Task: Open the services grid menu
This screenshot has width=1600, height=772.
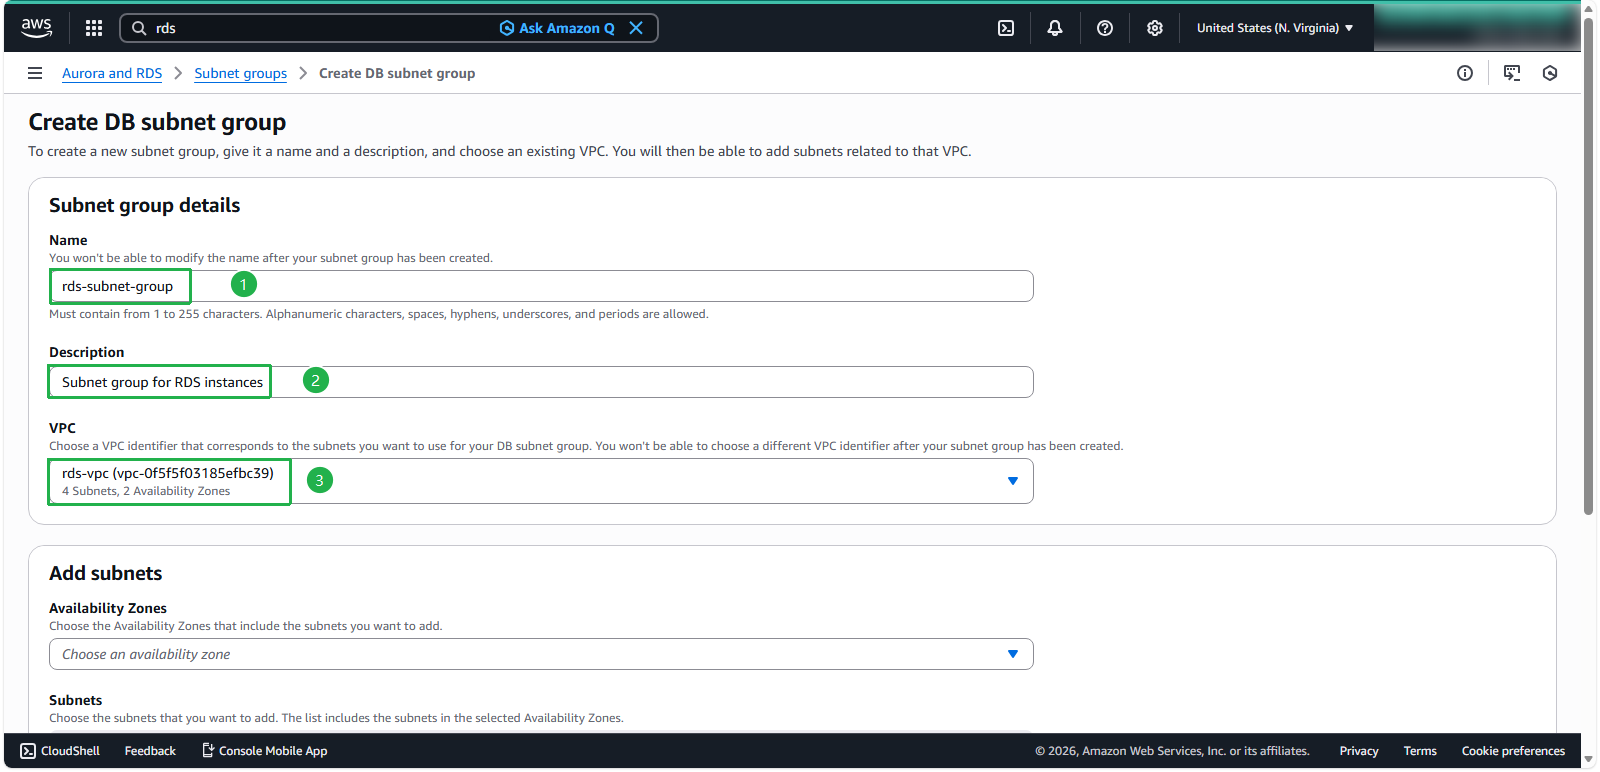Action: click(x=94, y=28)
